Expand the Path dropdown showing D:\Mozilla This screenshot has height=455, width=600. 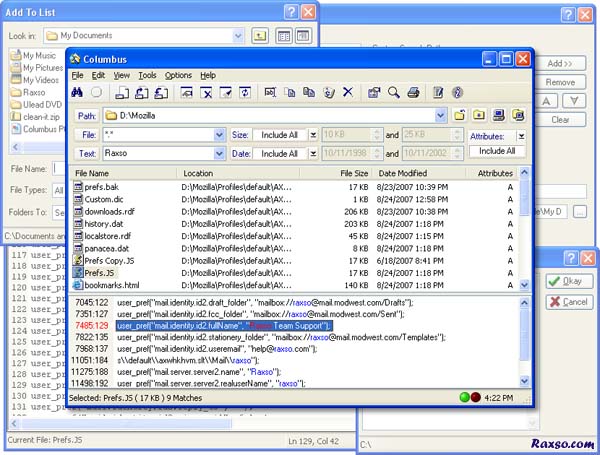441,115
